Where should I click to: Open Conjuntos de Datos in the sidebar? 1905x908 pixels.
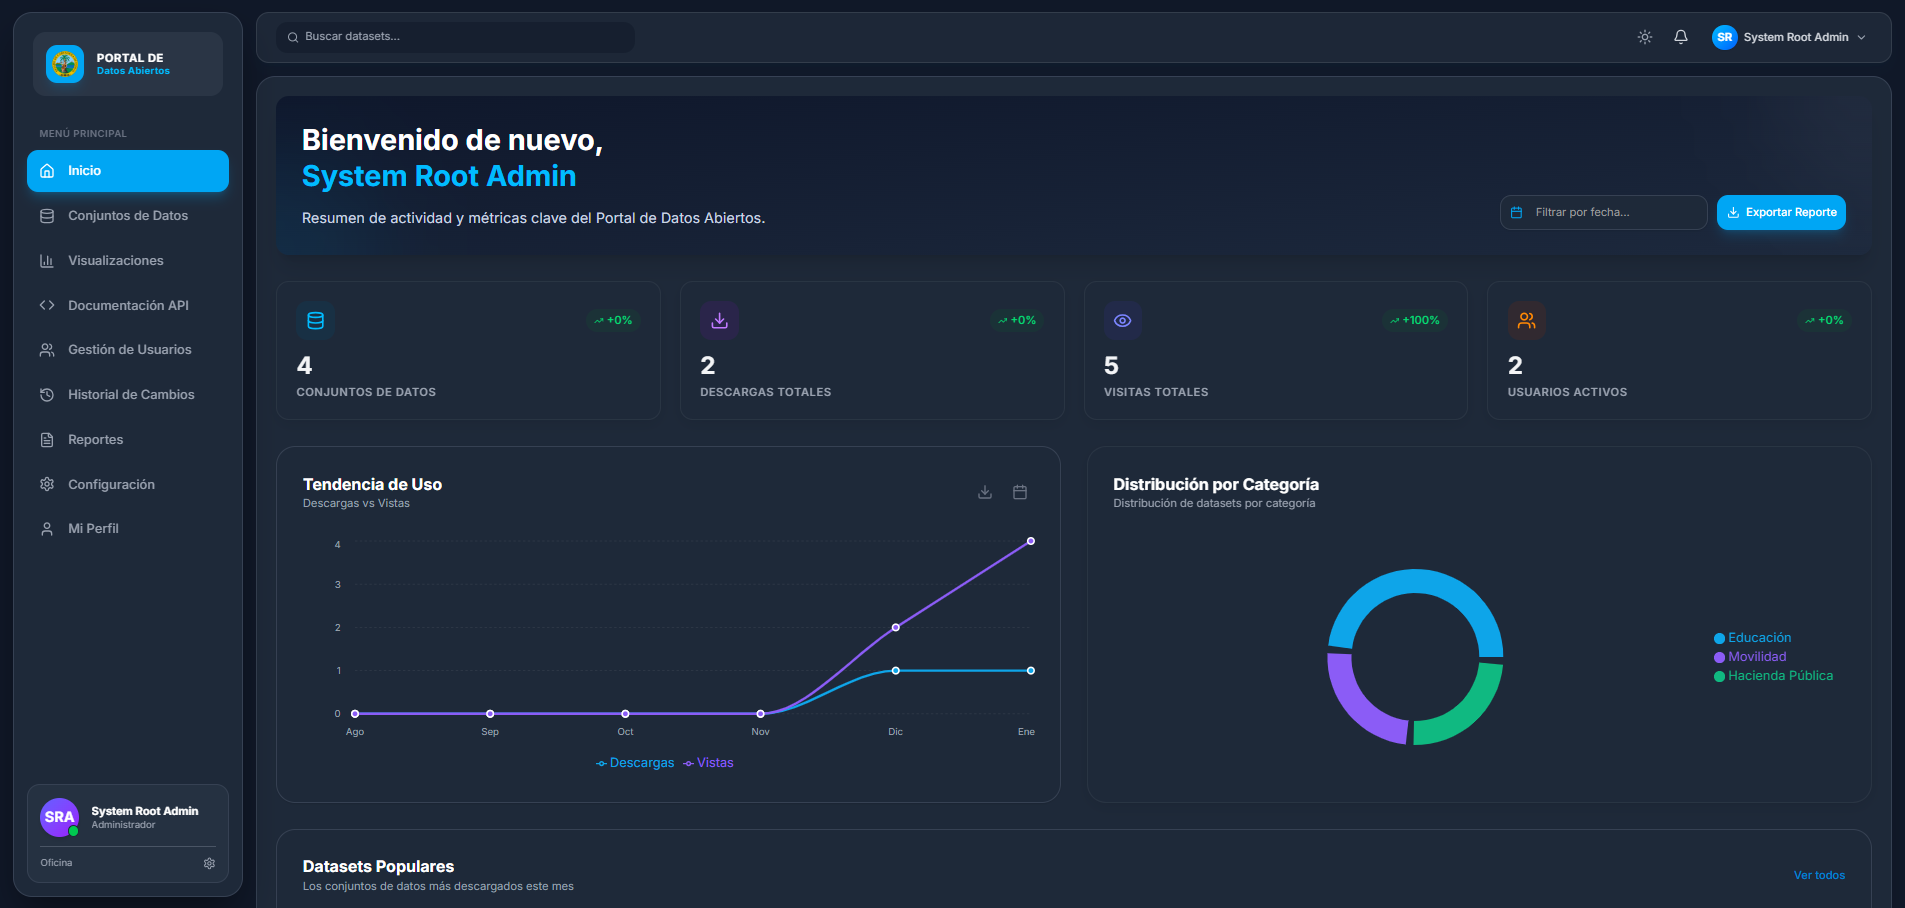tap(128, 216)
